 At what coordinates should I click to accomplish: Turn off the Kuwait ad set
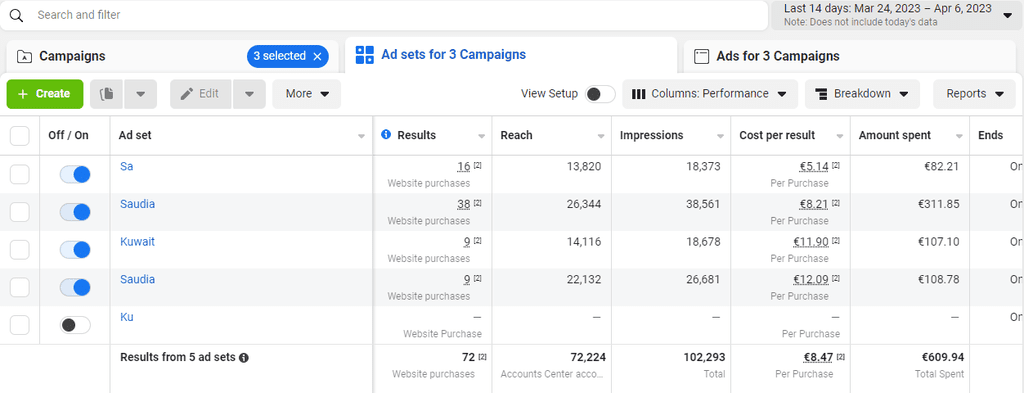75,250
